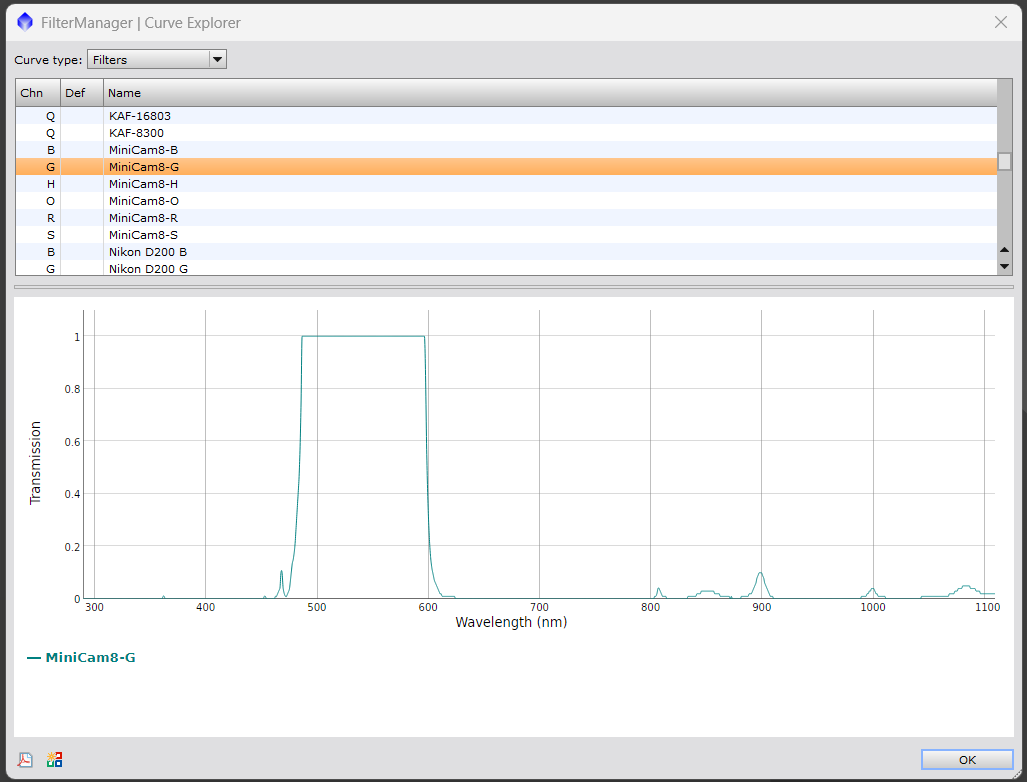This screenshot has width=1027, height=782.
Task: Click the OK button
Action: click(967, 760)
